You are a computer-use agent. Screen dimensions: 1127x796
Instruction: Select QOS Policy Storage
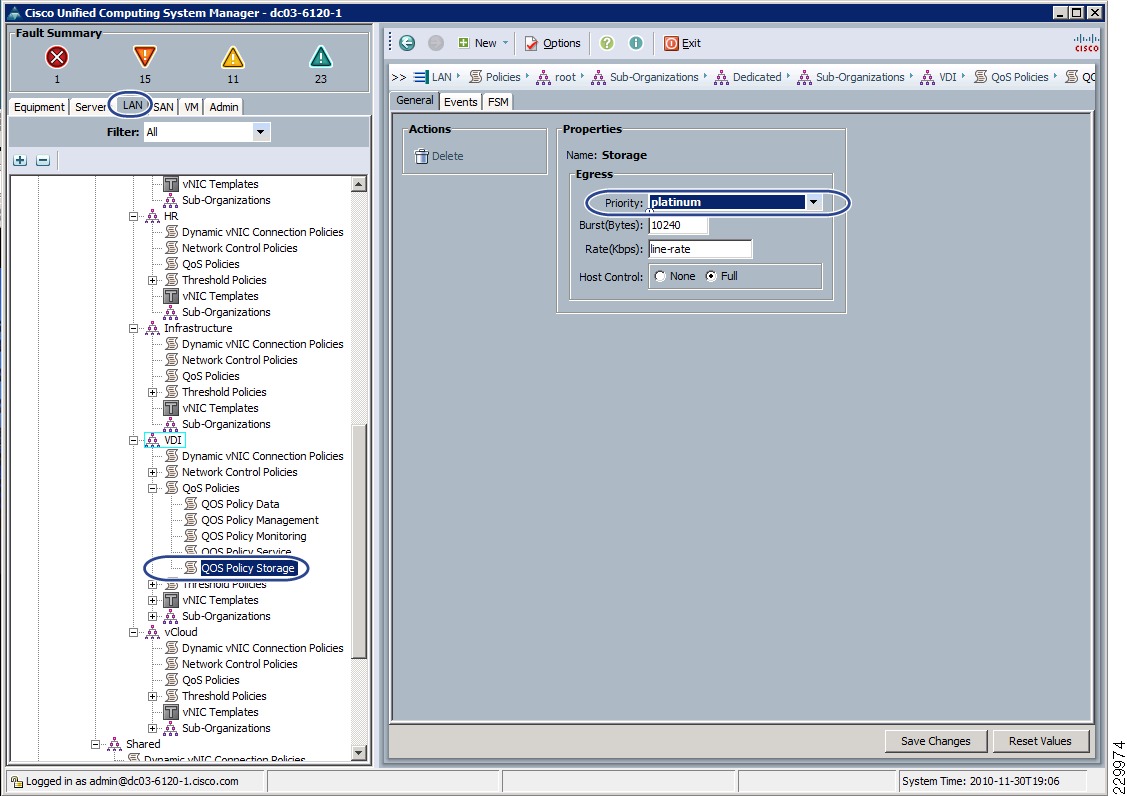[x=248, y=568]
